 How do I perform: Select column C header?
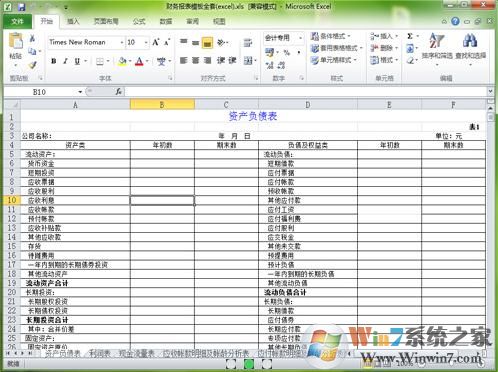pyautogui.click(x=226, y=105)
